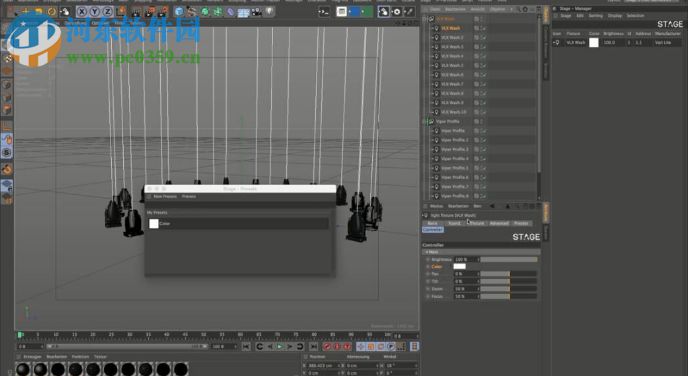Open the array modeling objects icon
Screen dimensions: 688x376
point(217,12)
